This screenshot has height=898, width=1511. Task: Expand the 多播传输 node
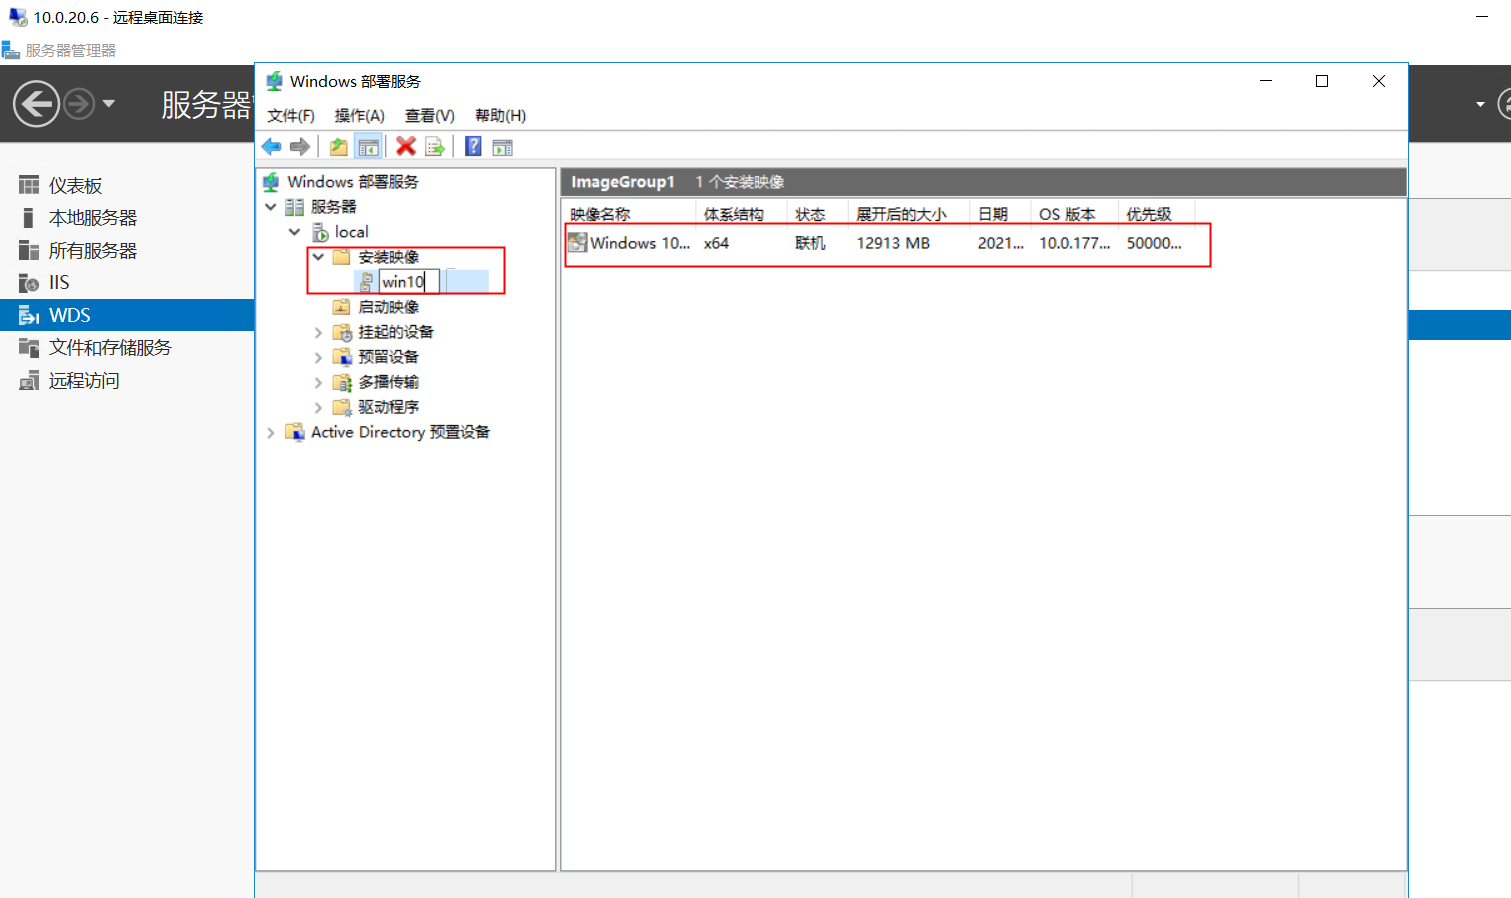319,382
